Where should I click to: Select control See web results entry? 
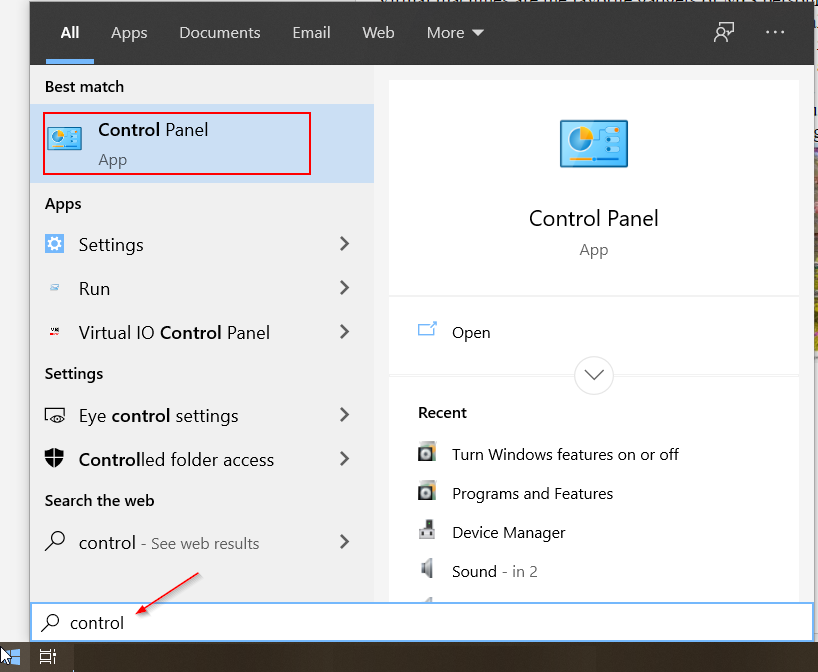(x=202, y=542)
